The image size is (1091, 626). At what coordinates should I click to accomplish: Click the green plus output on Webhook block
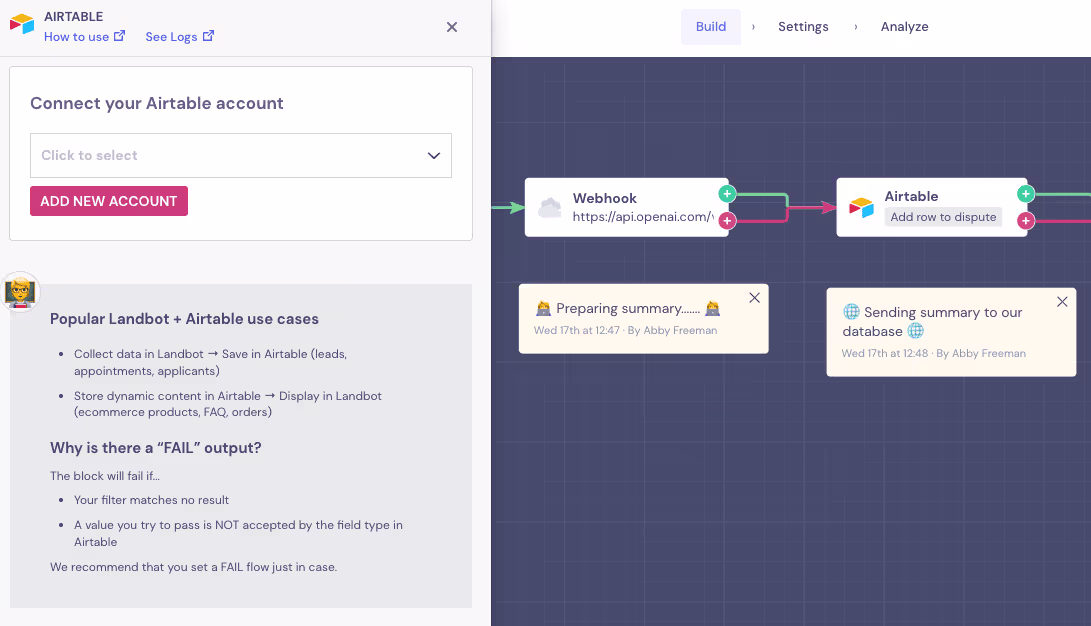pyautogui.click(x=727, y=193)
